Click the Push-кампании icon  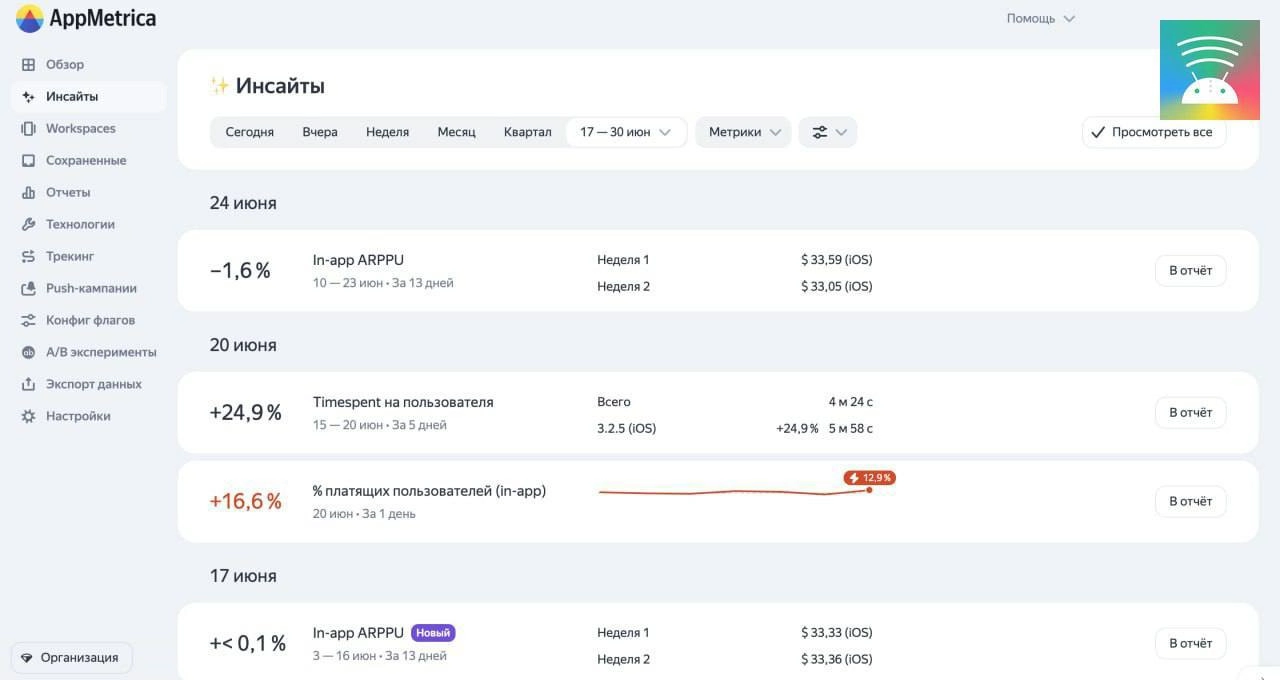[28, 289]
